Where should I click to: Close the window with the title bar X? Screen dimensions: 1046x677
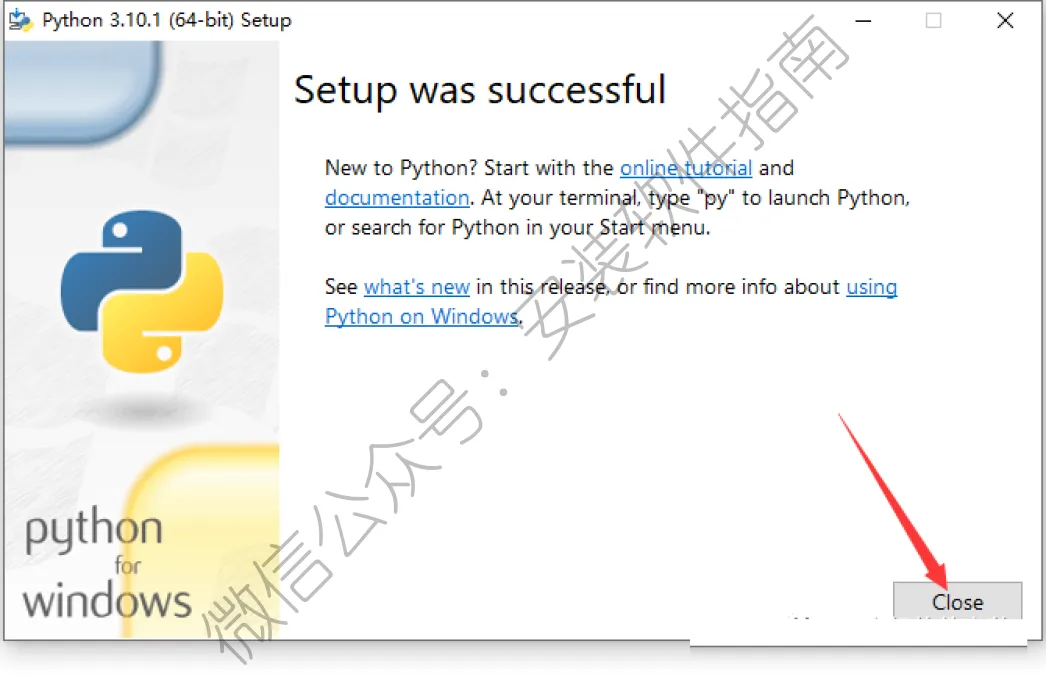click(x=1005, y=21)
